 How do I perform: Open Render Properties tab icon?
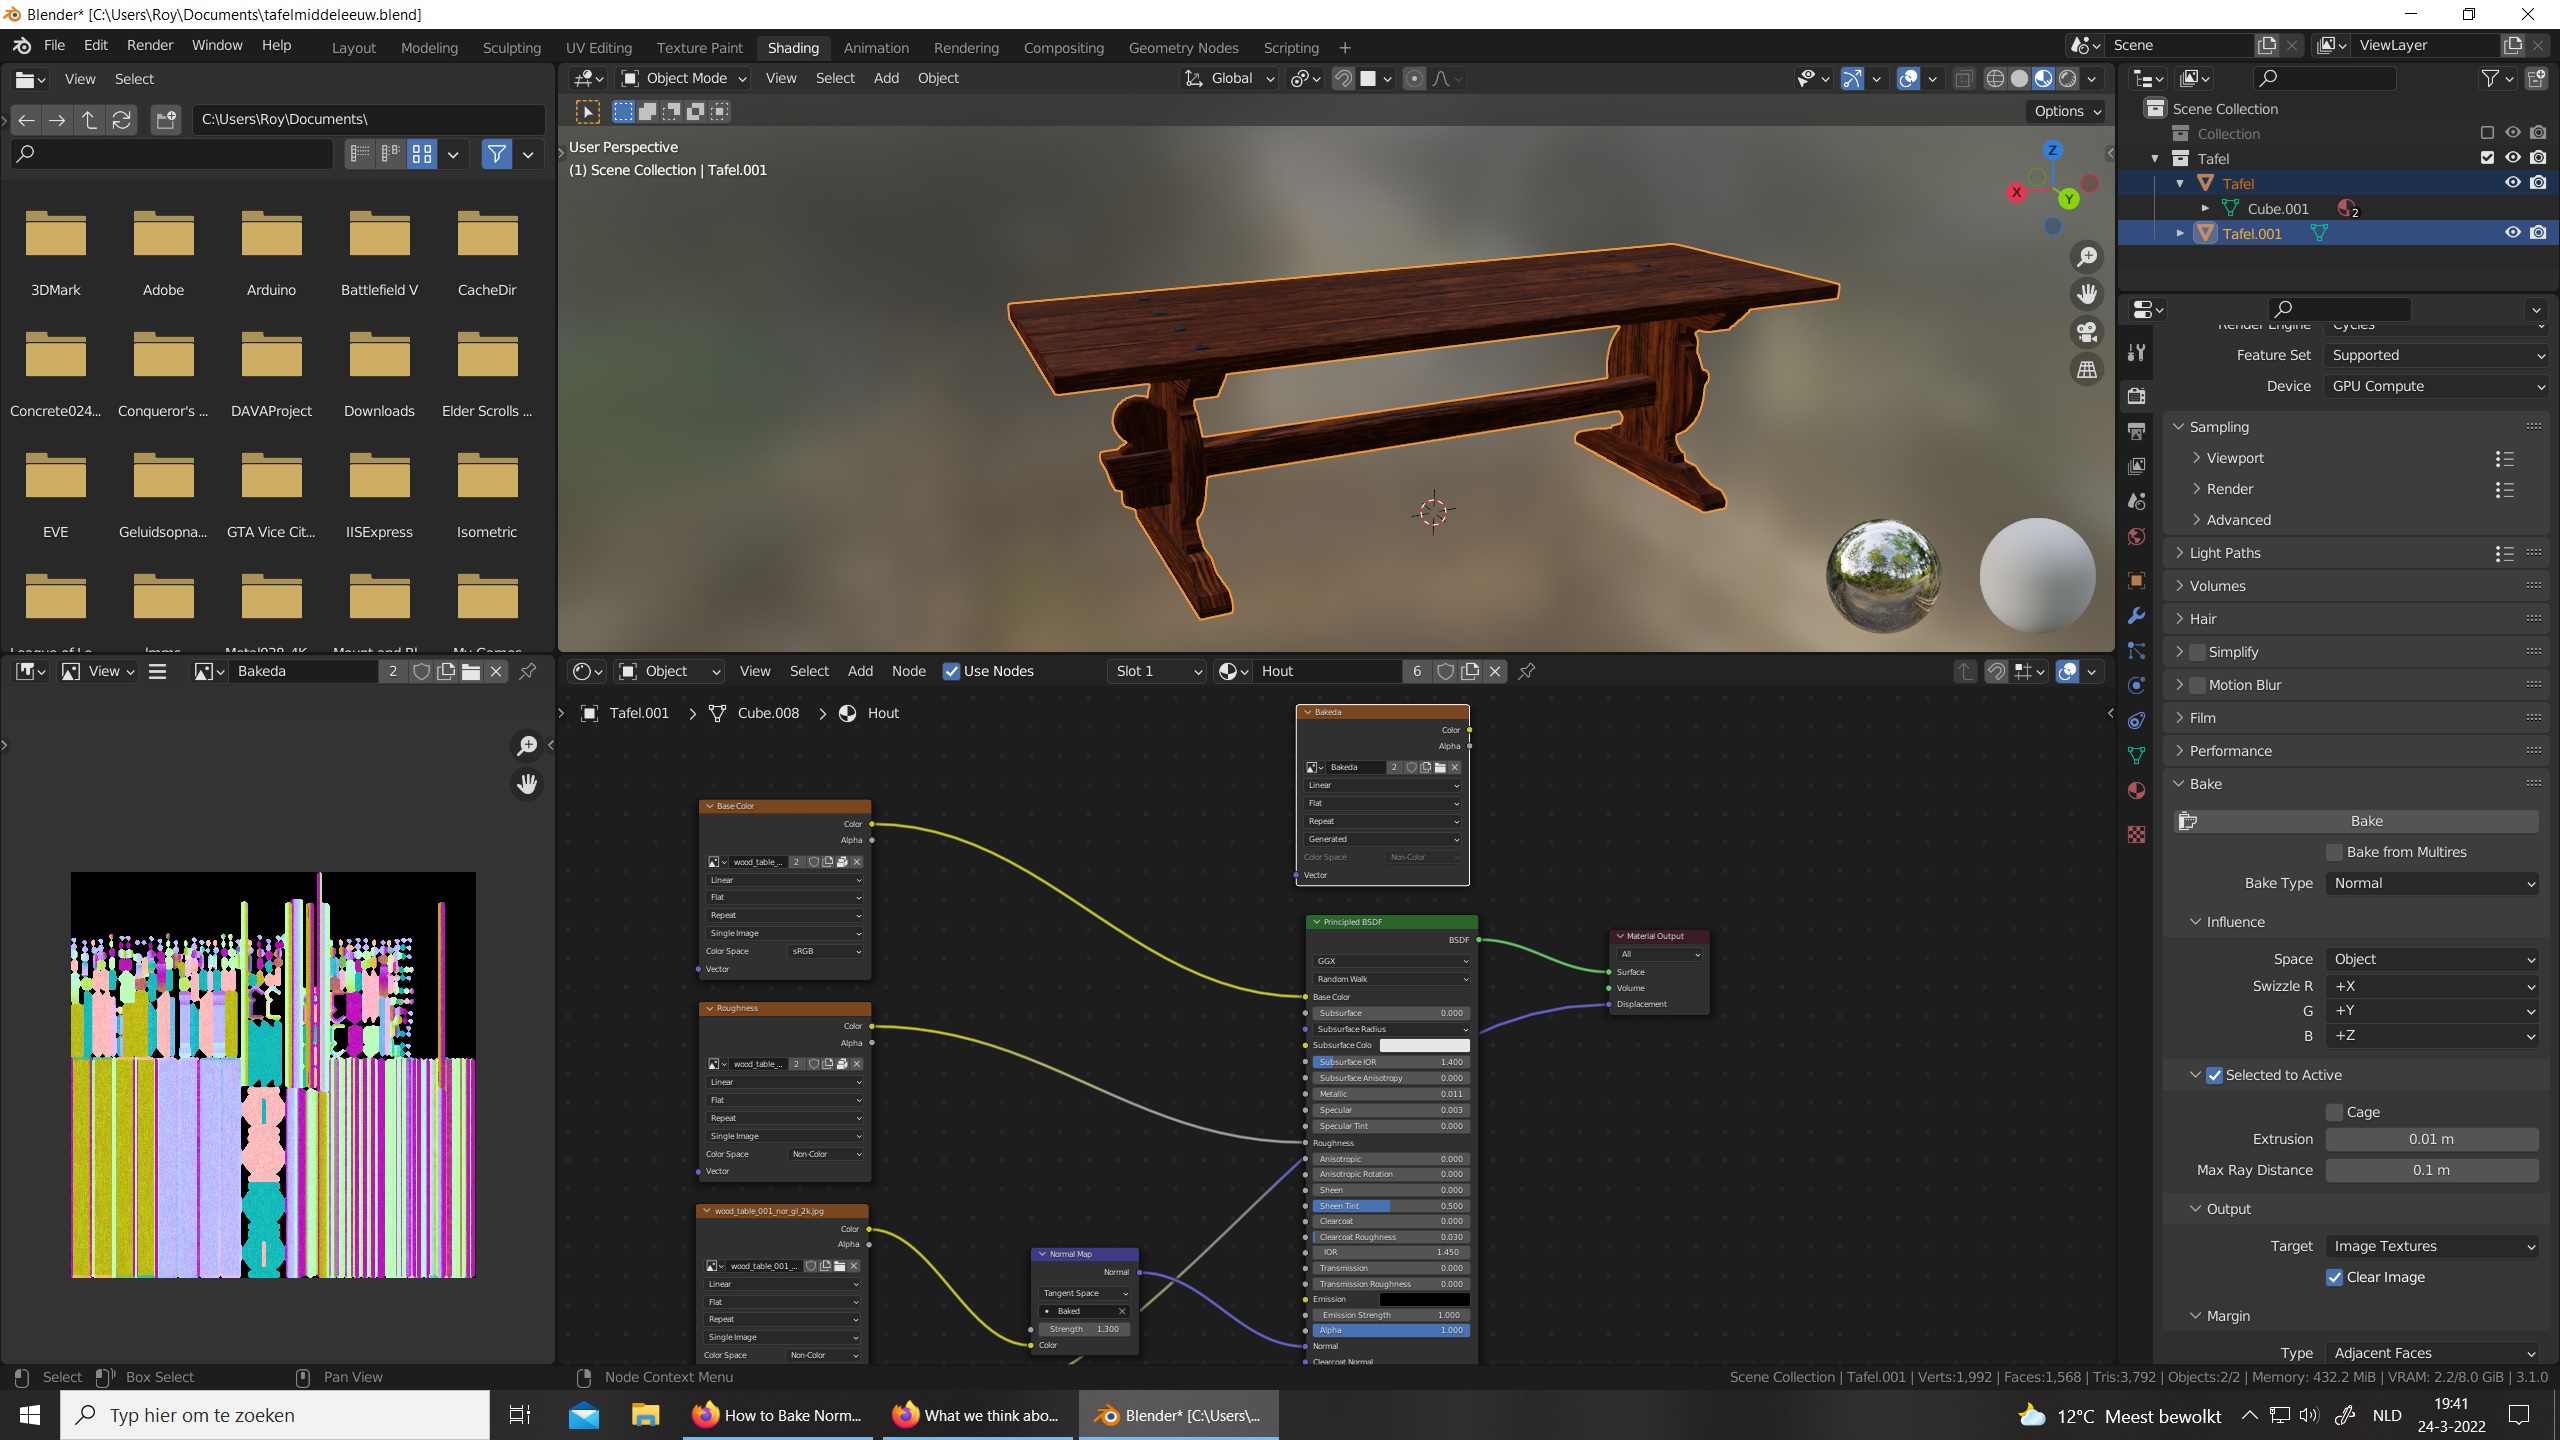tap(2137, 396)
